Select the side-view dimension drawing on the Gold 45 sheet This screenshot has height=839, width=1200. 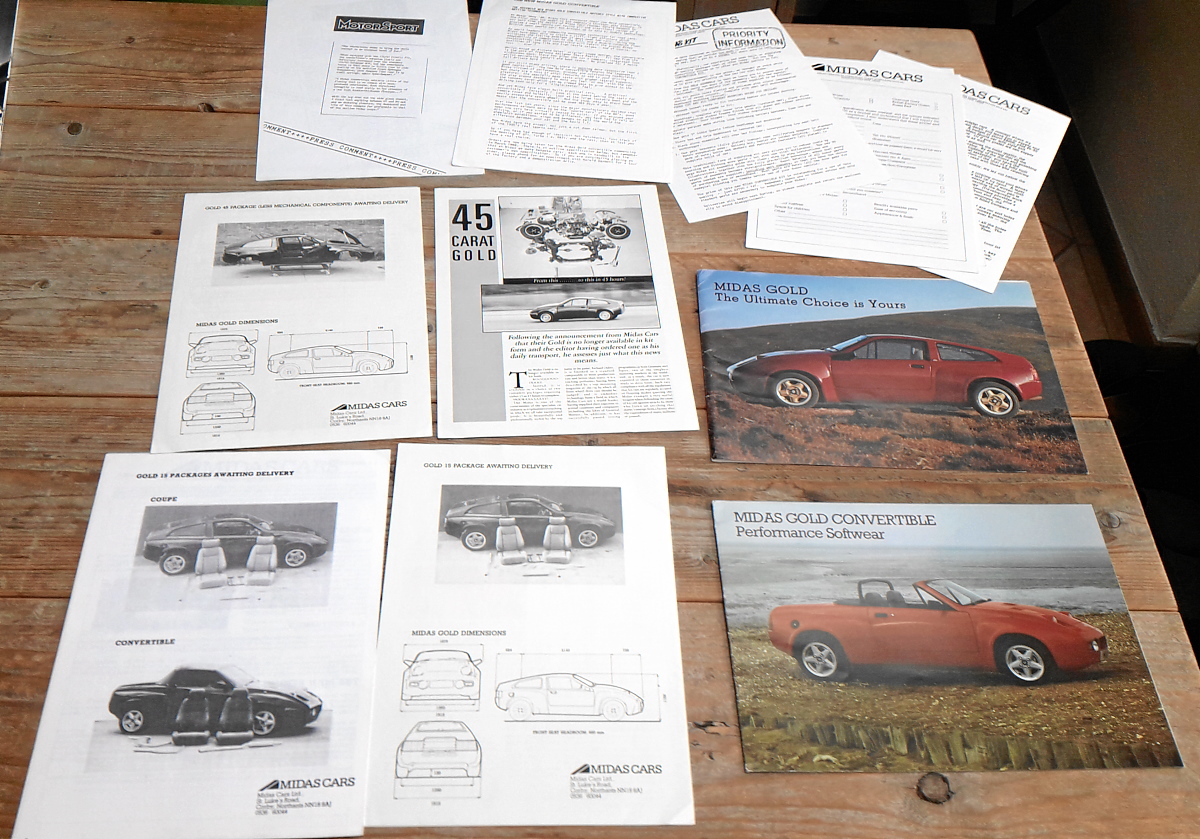pyautogui.click(x=335, y=357)
